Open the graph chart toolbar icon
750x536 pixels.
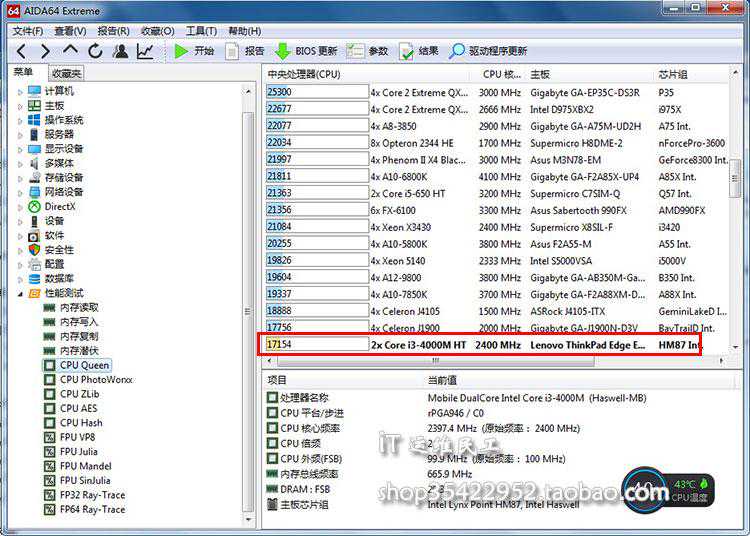pos(146,51)
